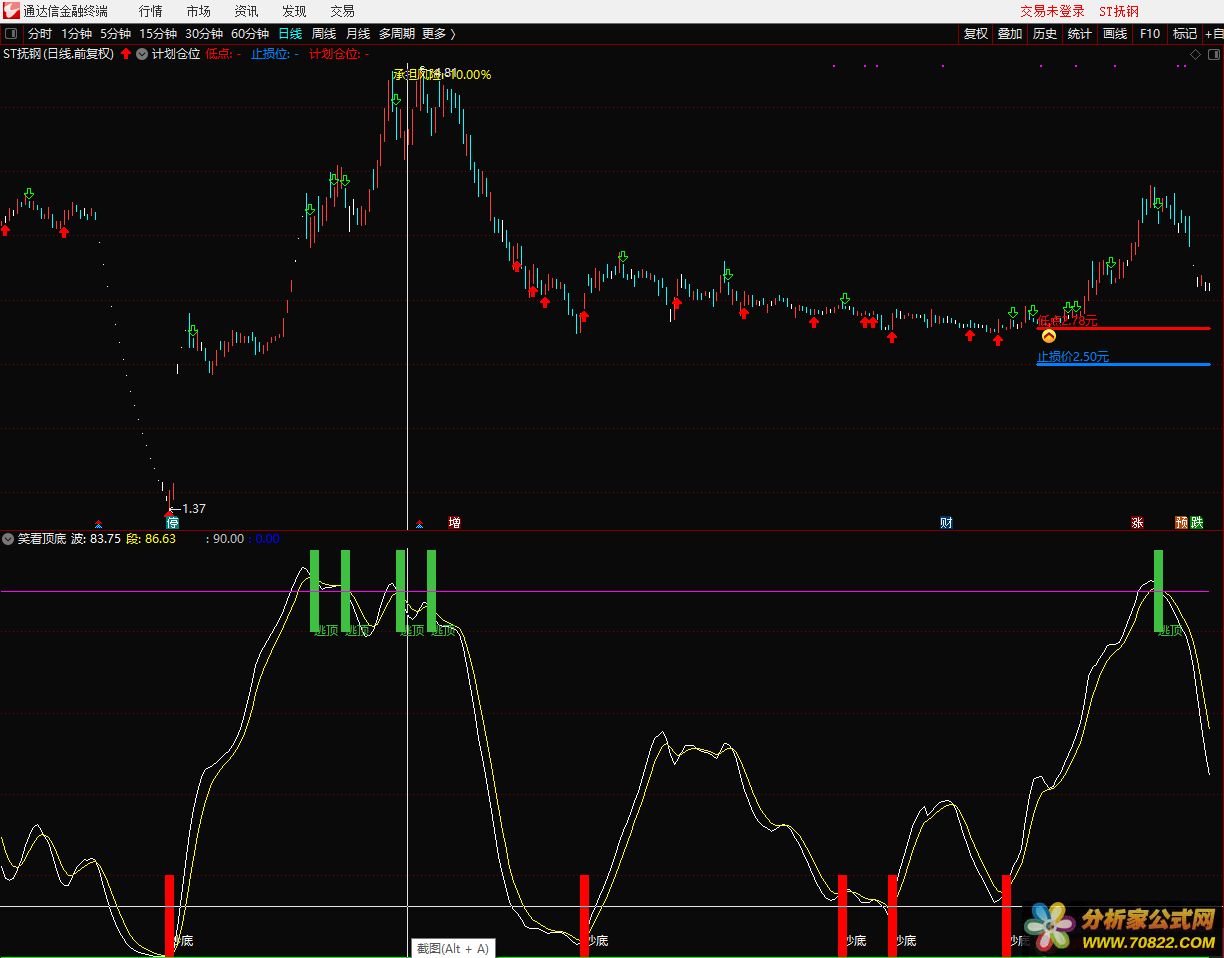Expand the 笑看顶底 indicator dropdown arrow
Image resolution: width=1224 pixels, height=958 pixels.
coord(9,538)
